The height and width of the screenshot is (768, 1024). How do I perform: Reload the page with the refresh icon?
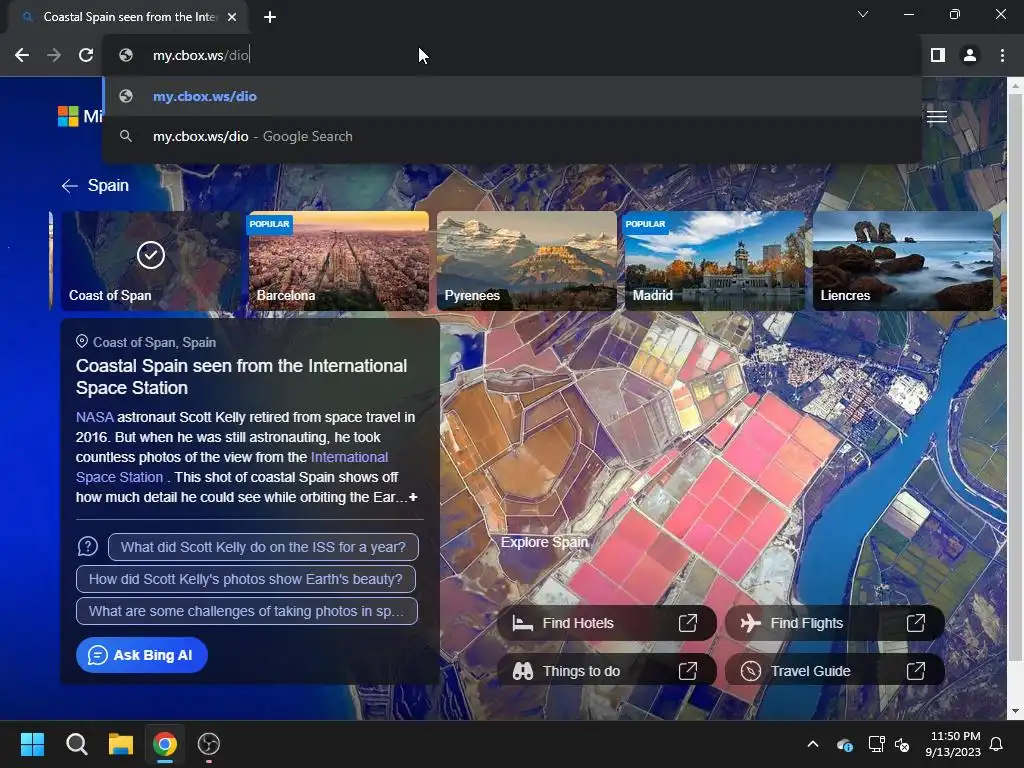coord(86,56)
